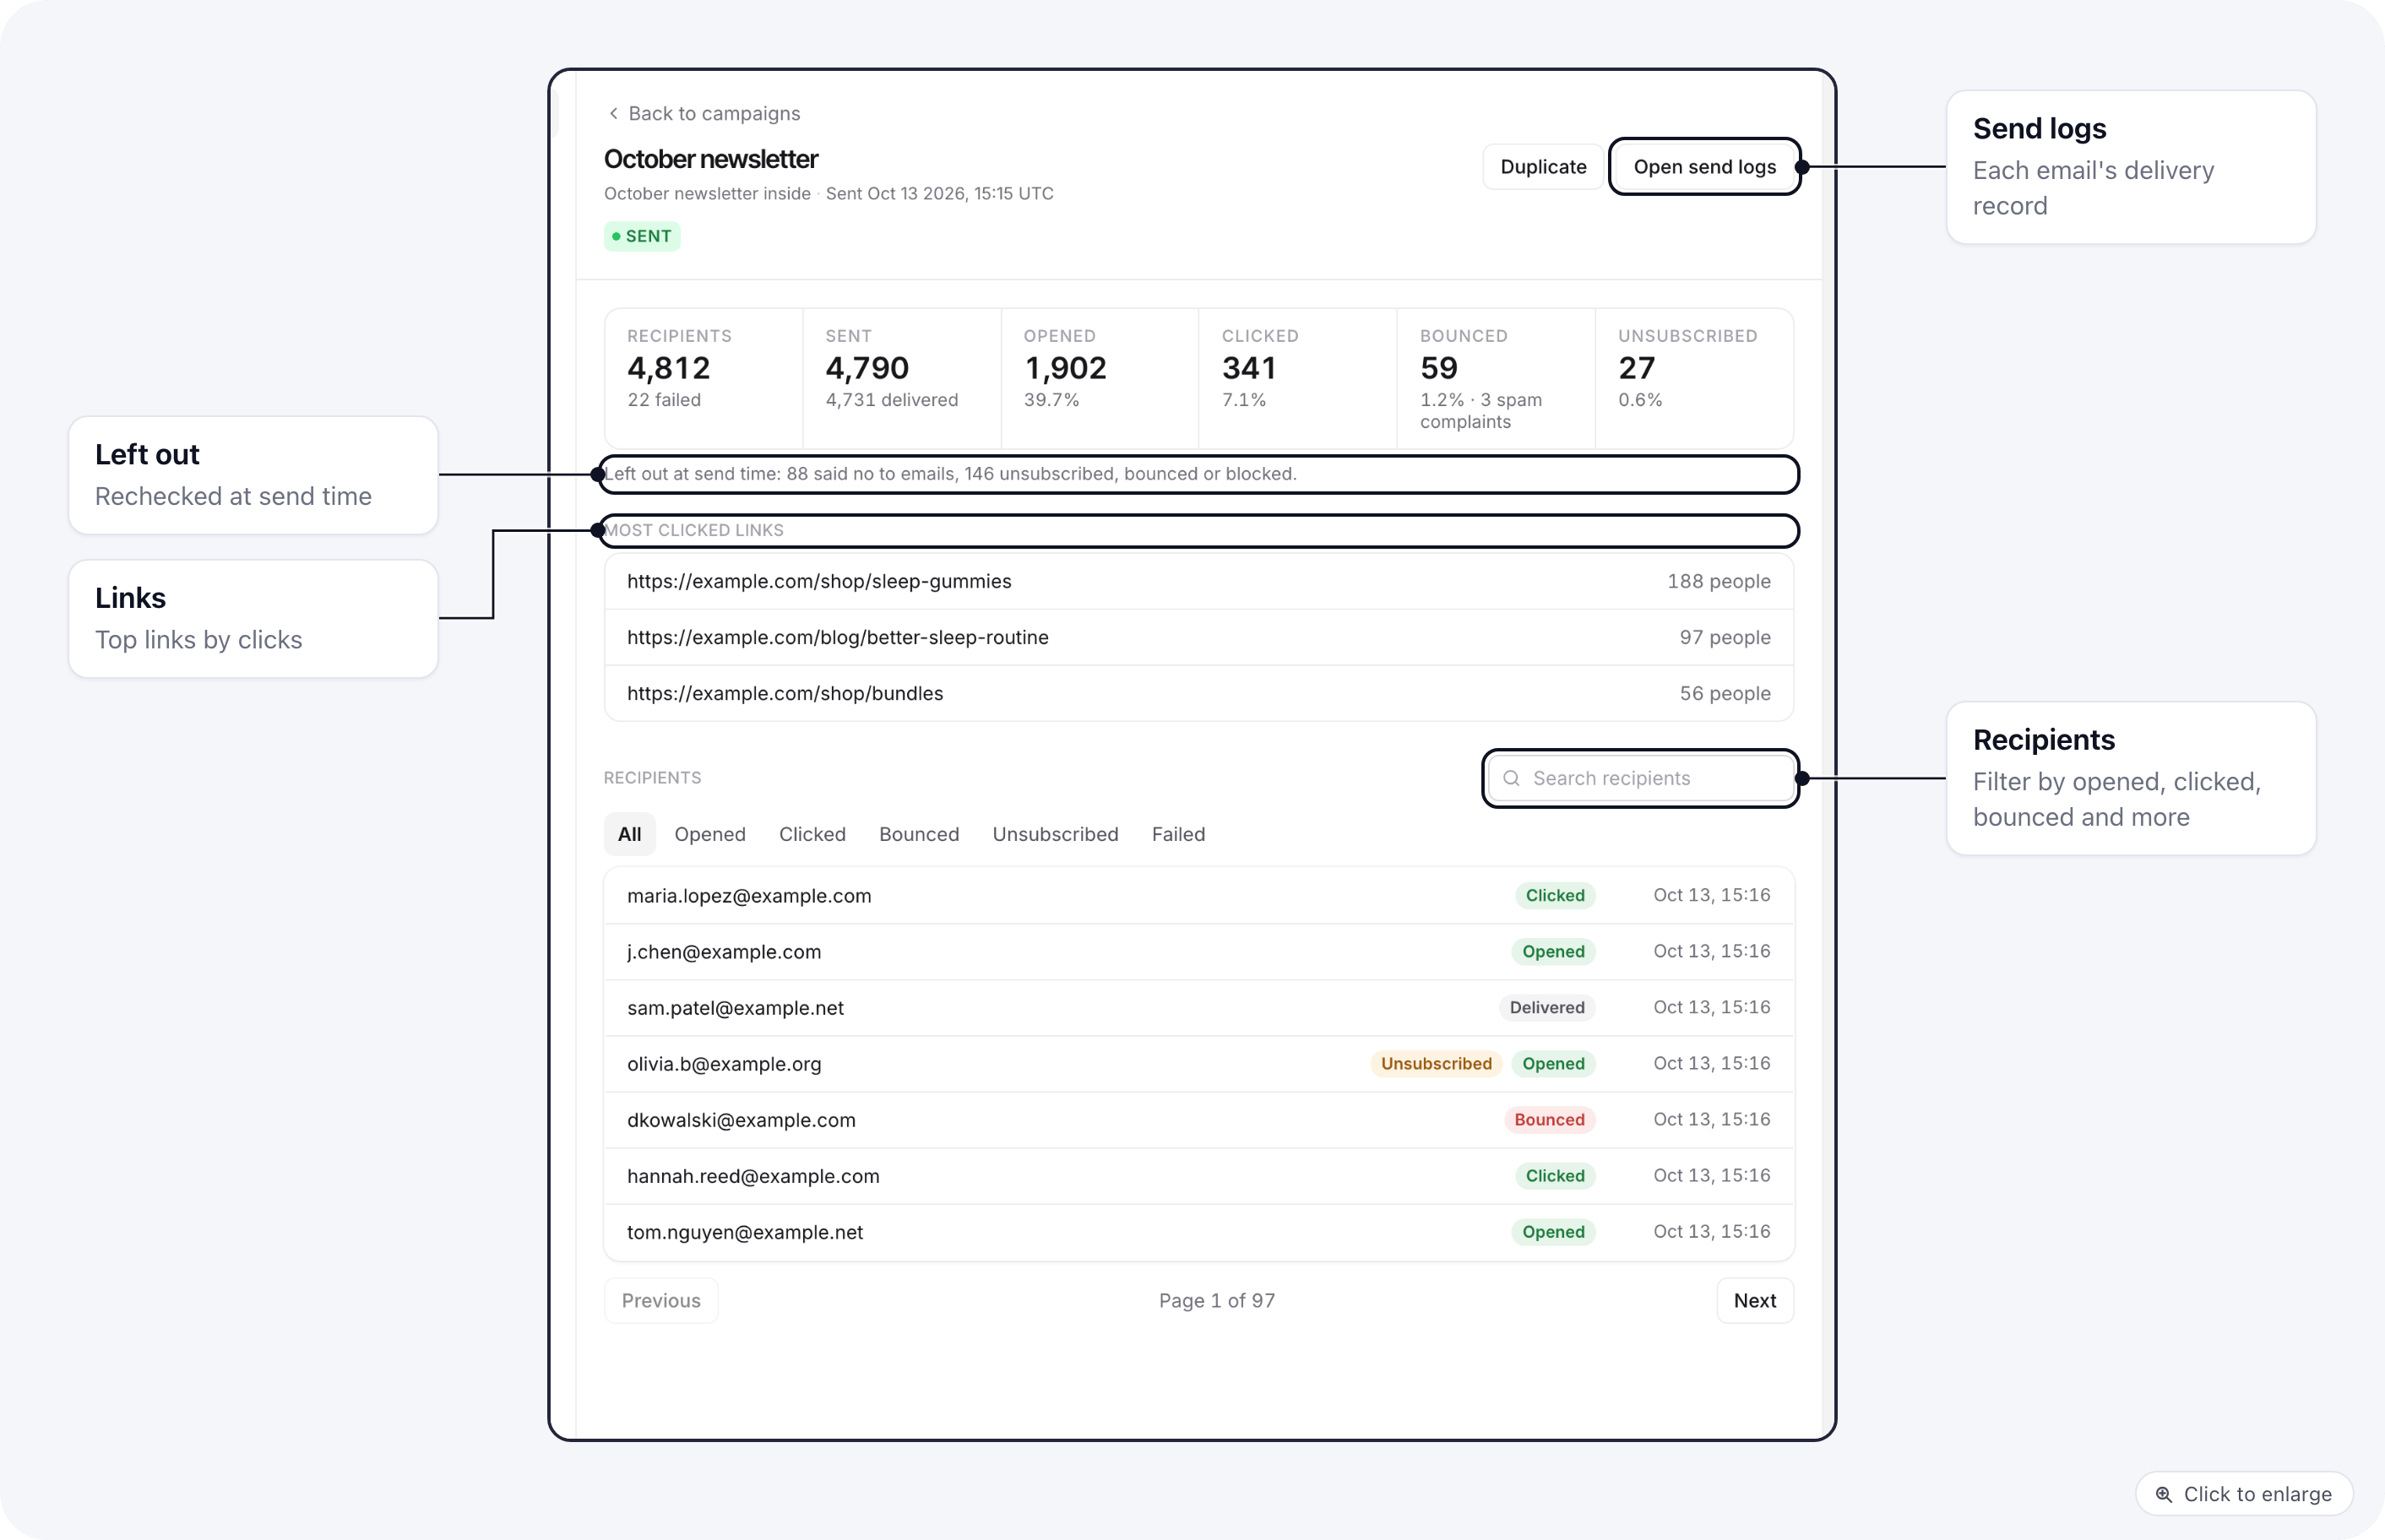The width and height of the screenshot is (2385, 1540).
Task: Select the shop/bundles link row
Action: point(1198,693)
